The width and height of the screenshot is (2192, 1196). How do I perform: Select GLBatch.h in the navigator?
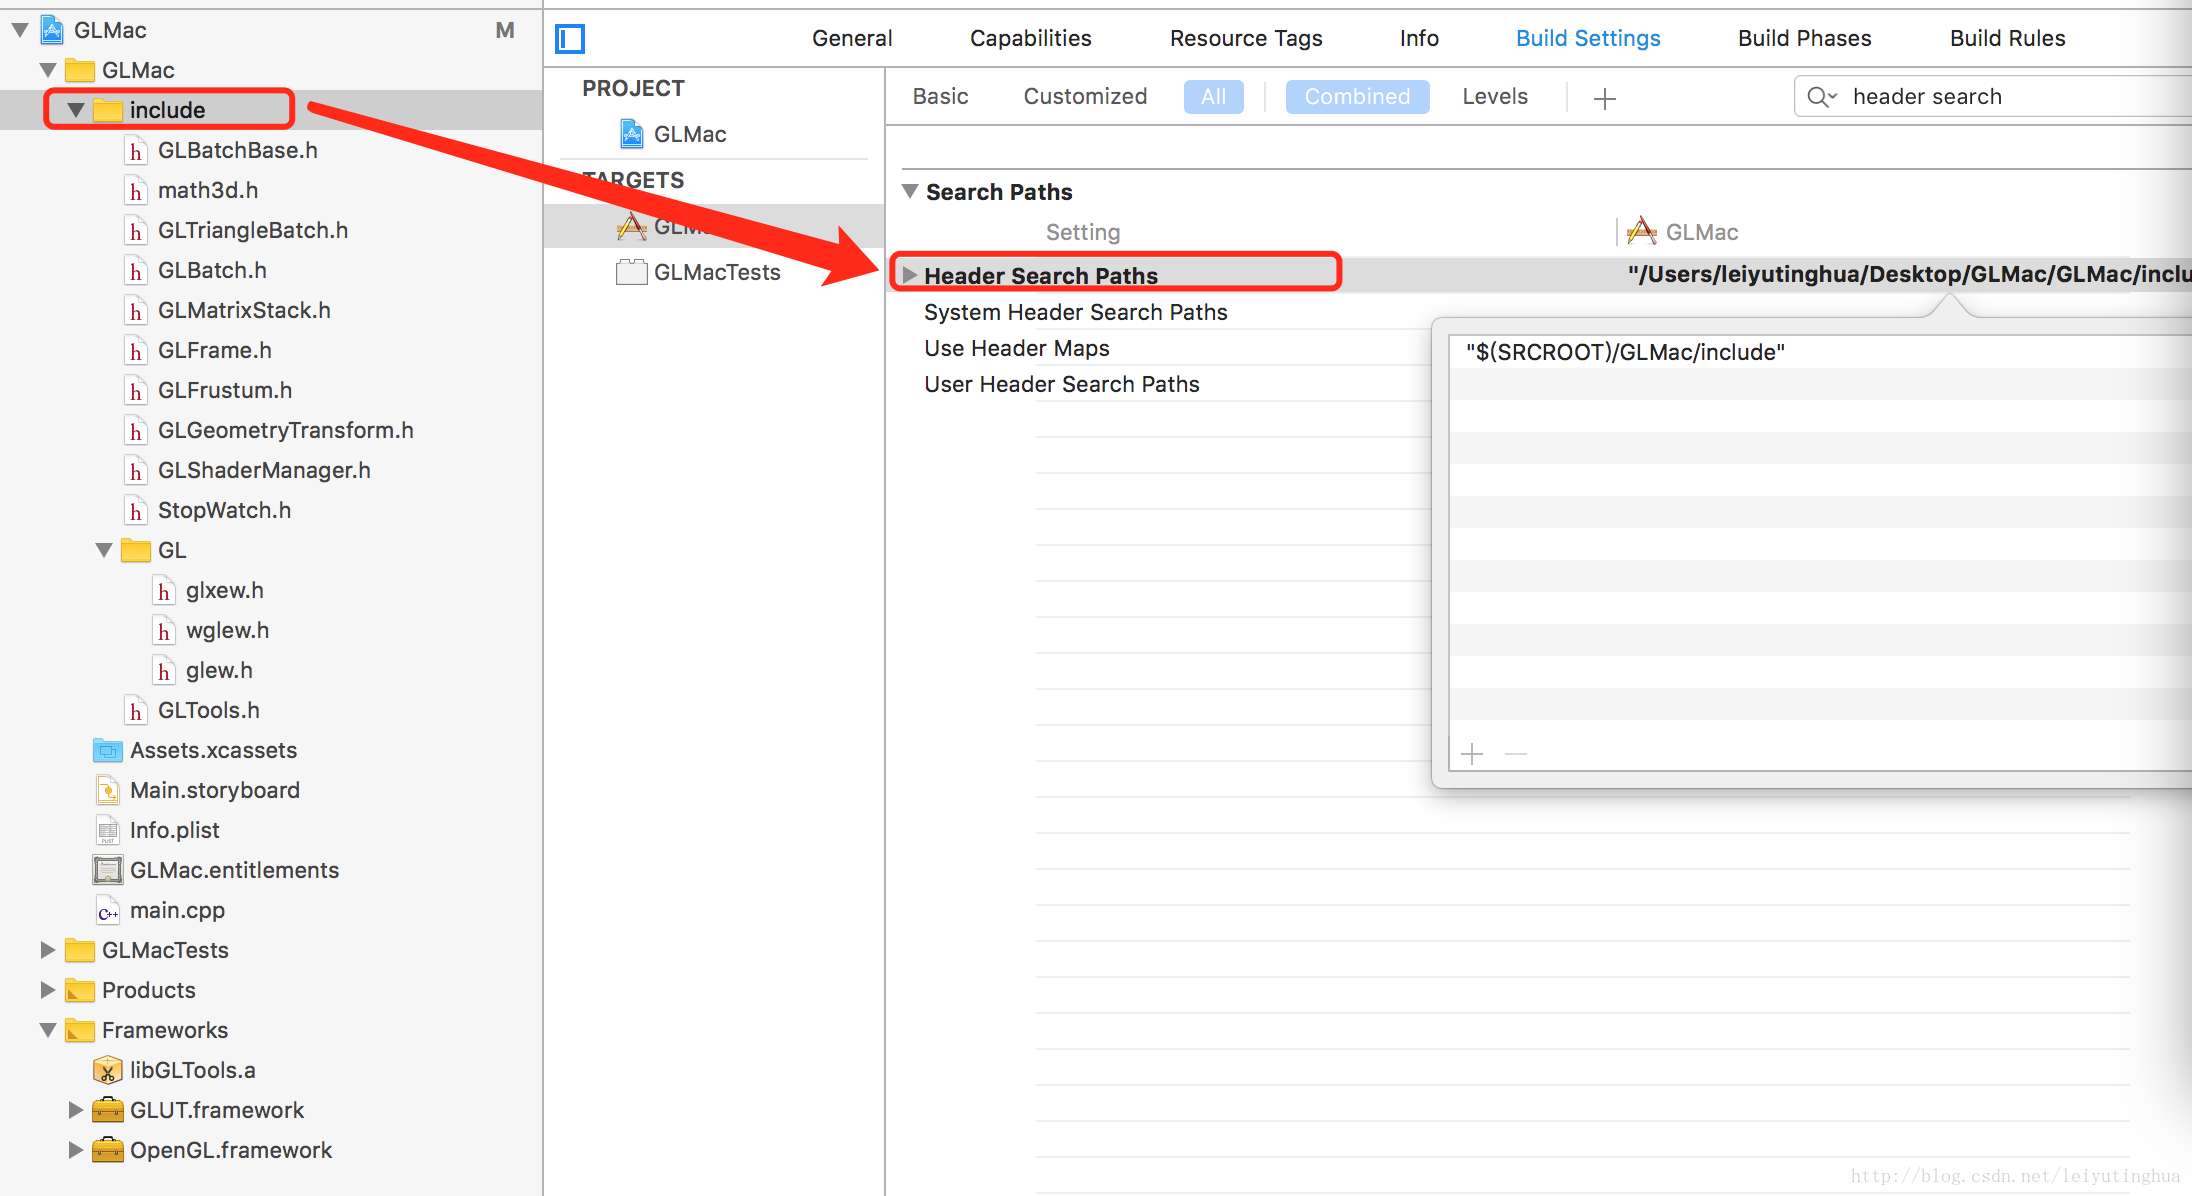212,271
